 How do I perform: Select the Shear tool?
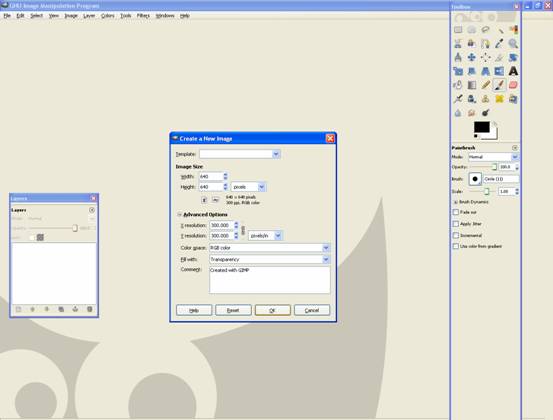[x=472, y=71]
